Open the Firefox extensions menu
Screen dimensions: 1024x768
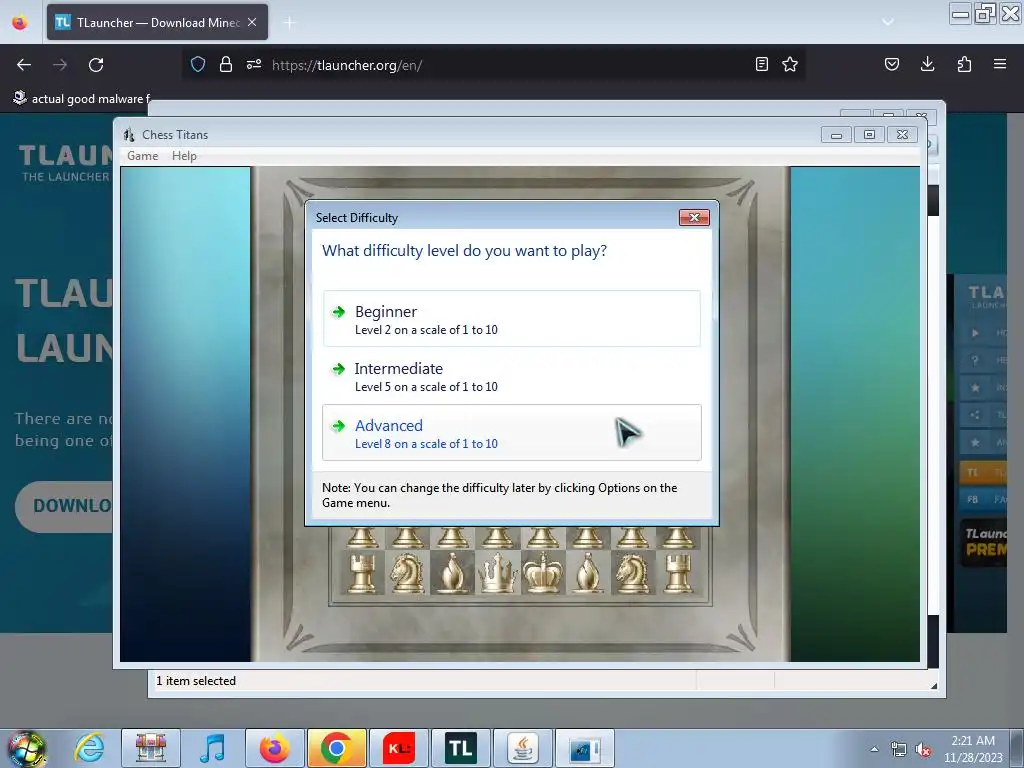tap(964, 64)
